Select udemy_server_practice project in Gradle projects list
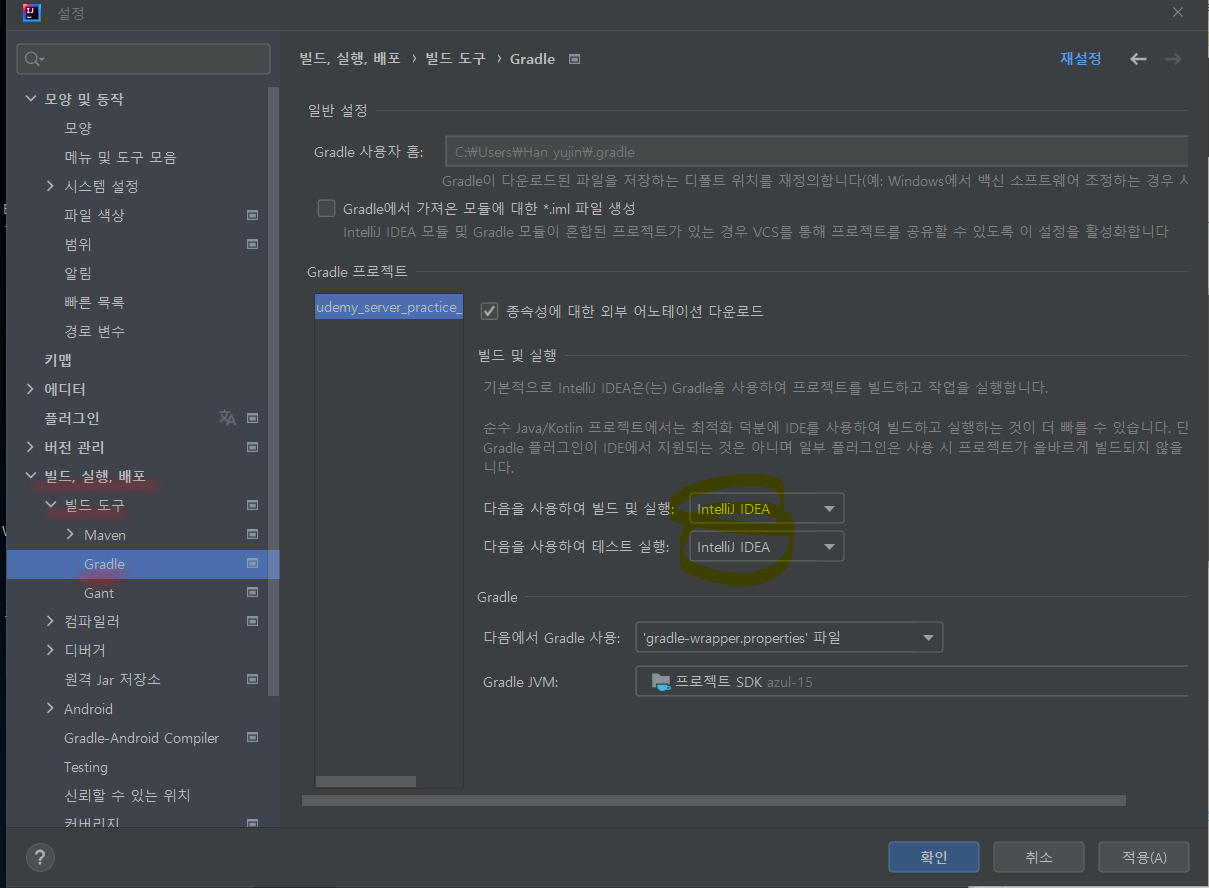 pos(389,307)
